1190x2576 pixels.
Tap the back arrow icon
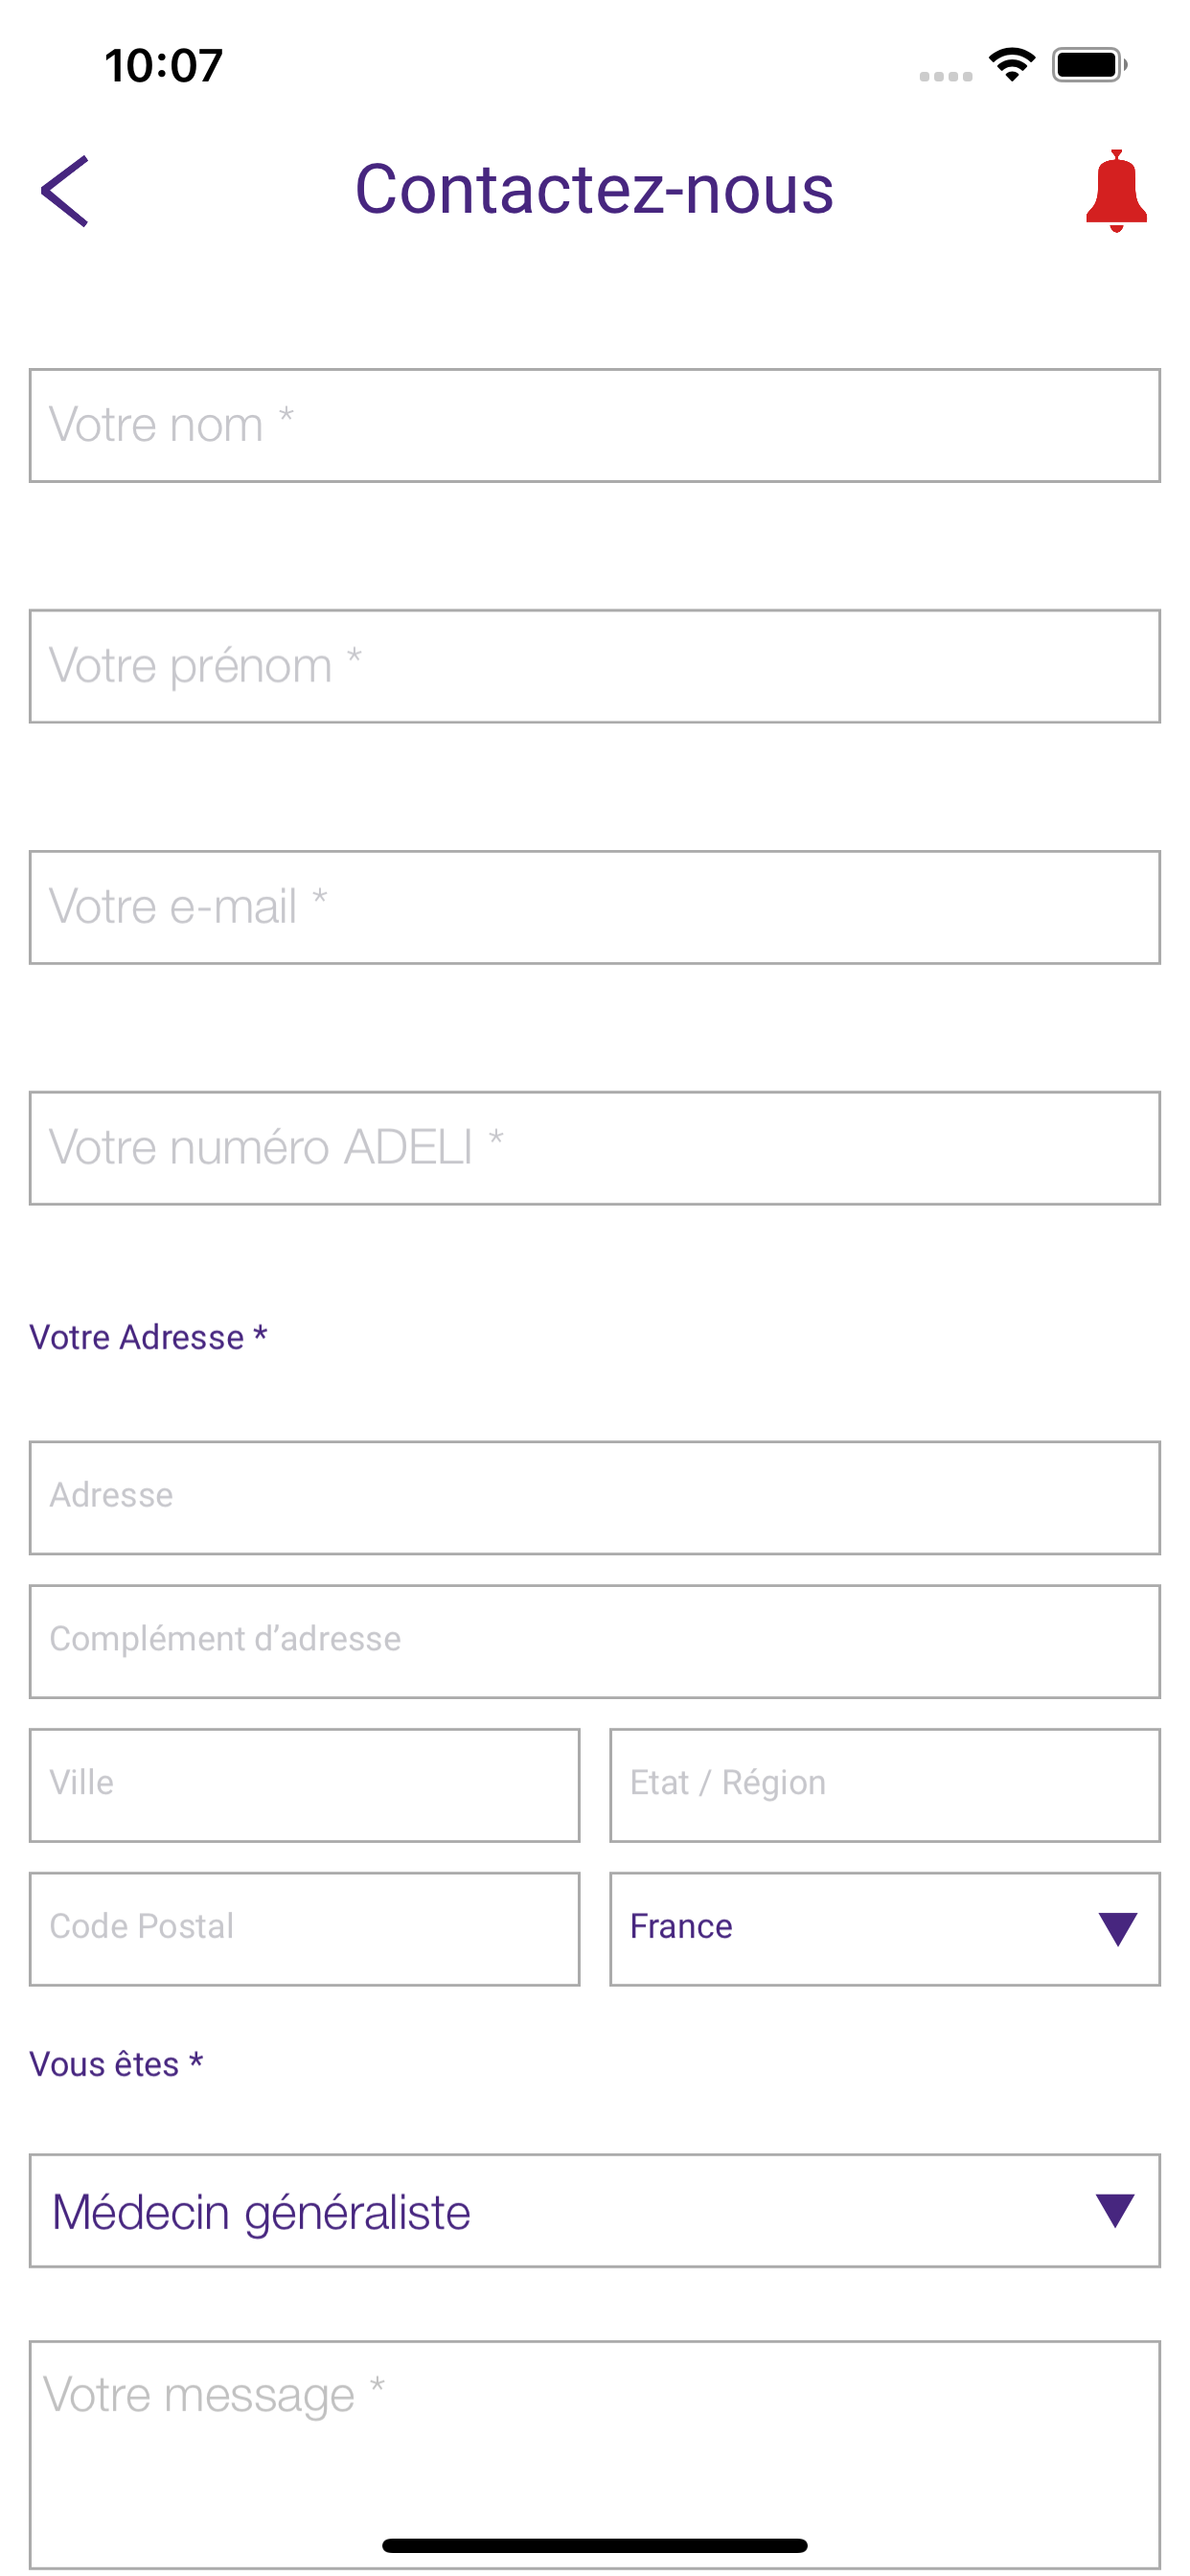[65, 191]
